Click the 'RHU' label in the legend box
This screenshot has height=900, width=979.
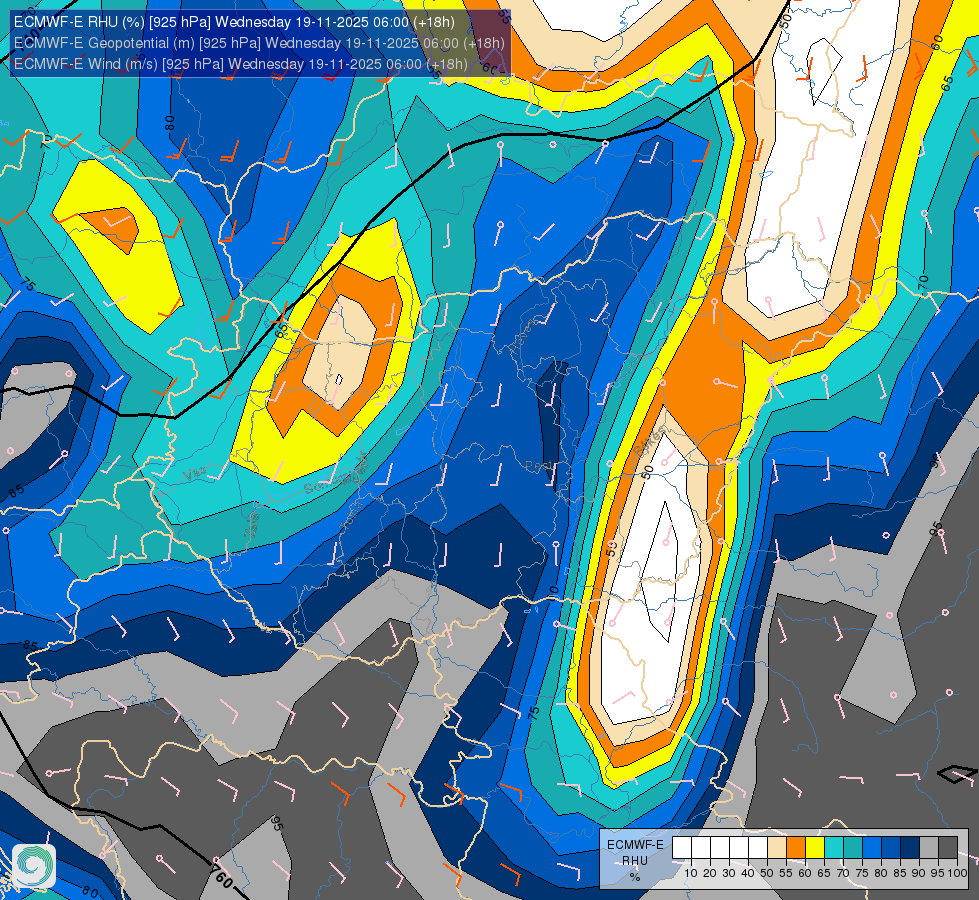[635, 860]
